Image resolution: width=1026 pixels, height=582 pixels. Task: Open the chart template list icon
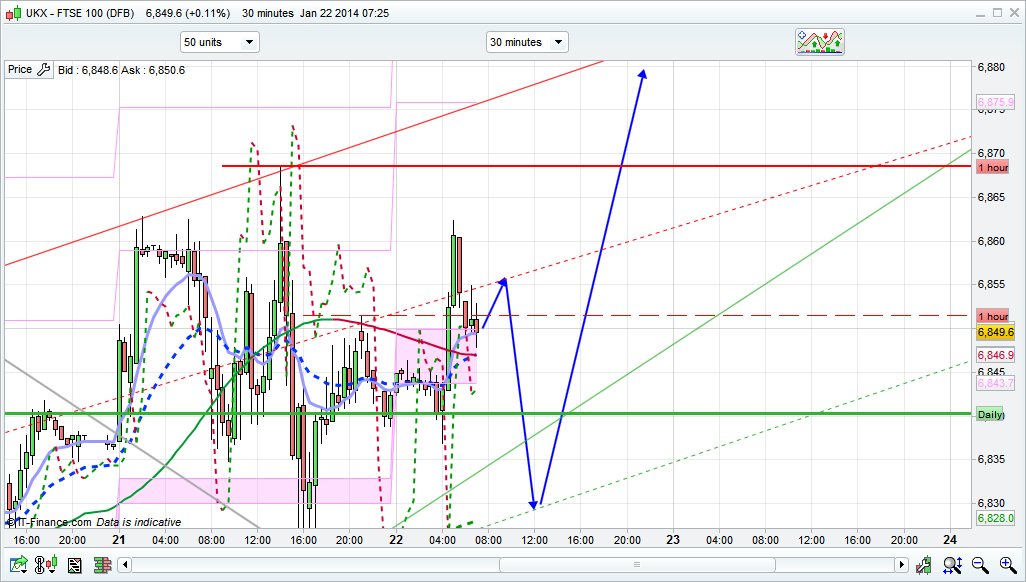(73, 566)
